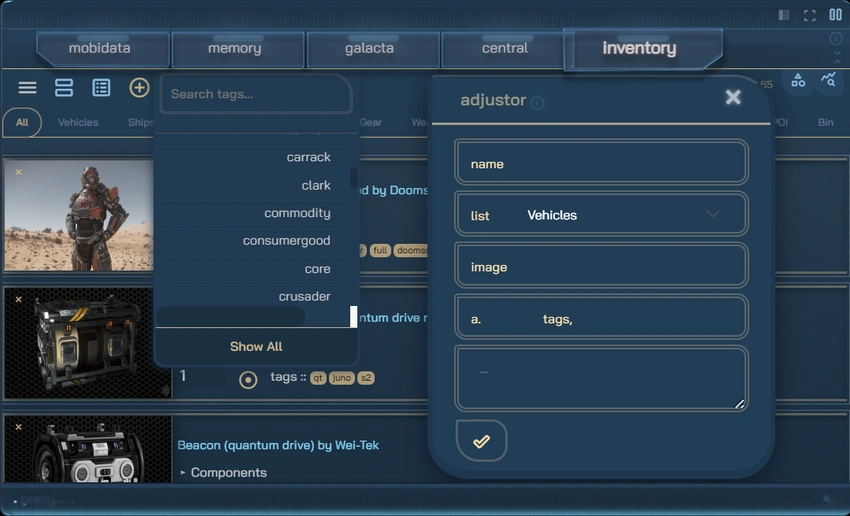Click the tag list scrollbar thumb
Viewport: 850px width, 516px height.
(353, 177)
